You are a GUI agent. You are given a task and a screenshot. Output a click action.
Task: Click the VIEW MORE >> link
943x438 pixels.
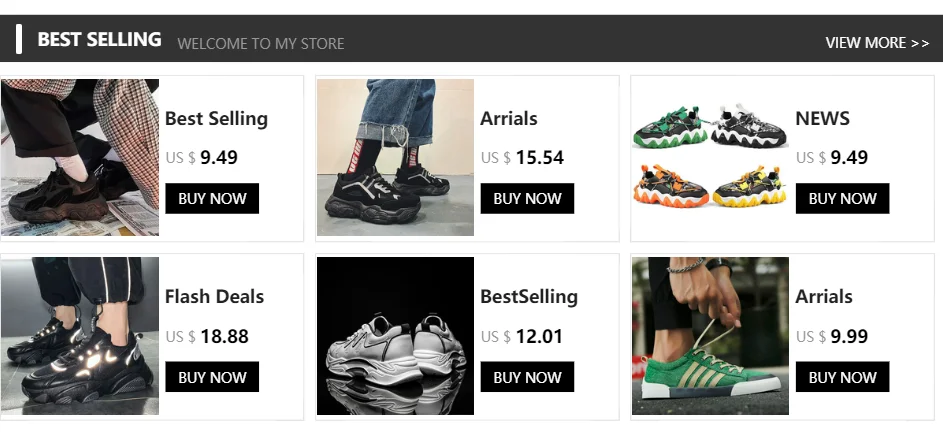[877, 43]
